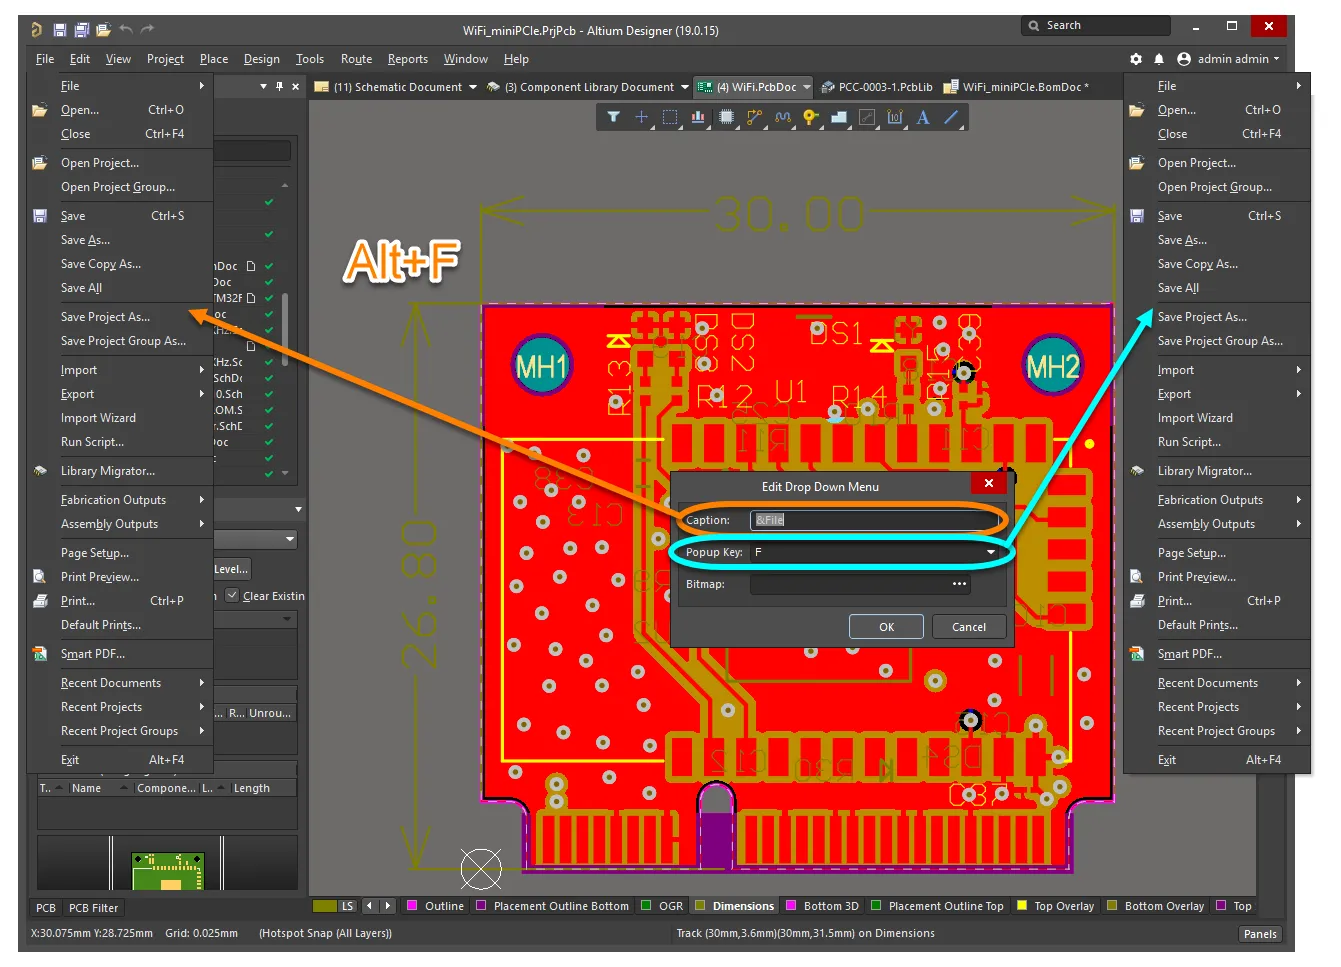Open the notifications bell
The height and width of the screenshot is (967, 1341).
pos(1159,59)
